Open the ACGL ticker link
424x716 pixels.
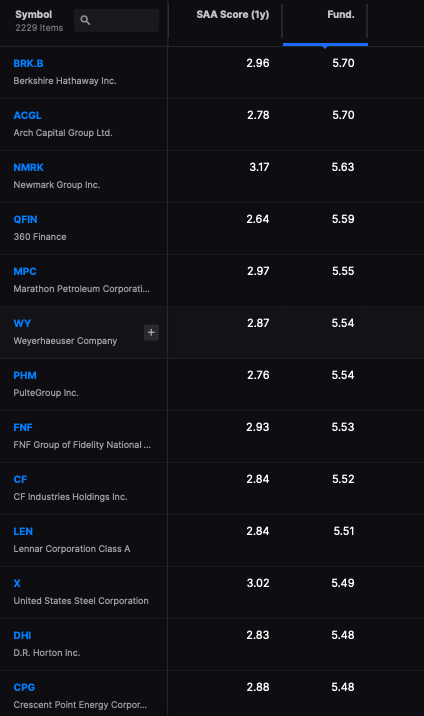27,116
